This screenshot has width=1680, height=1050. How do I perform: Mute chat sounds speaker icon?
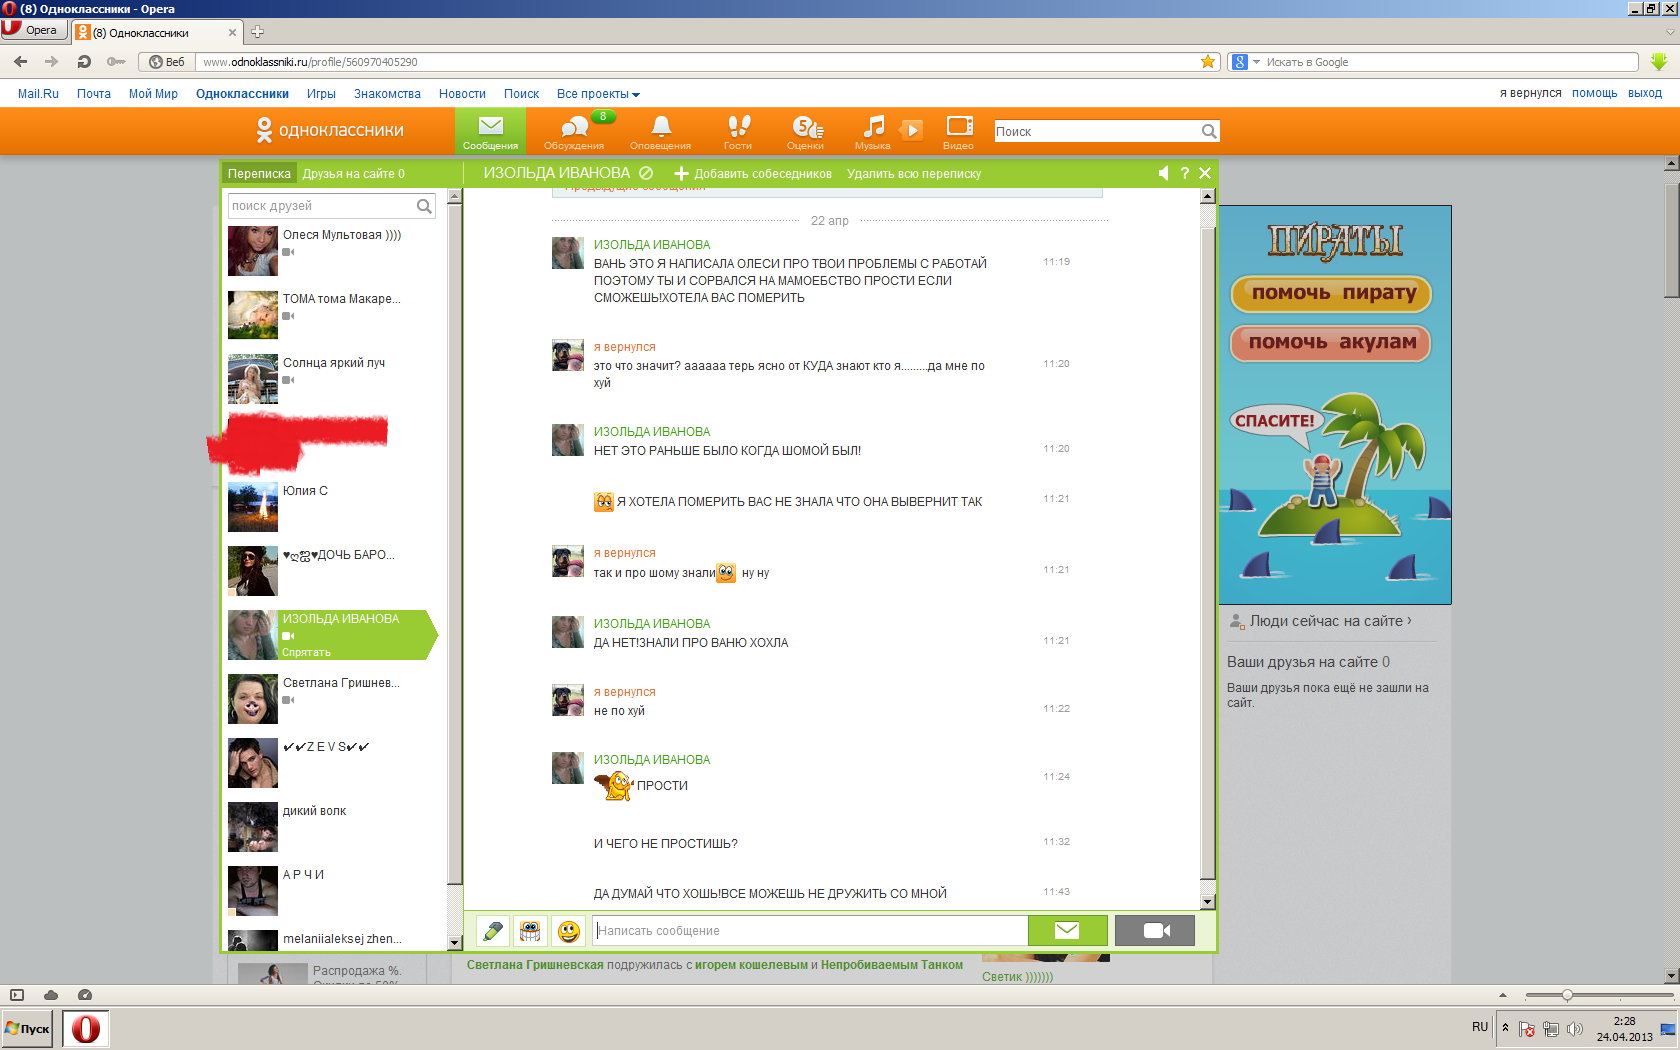pyautogui.click(x=1163, y=173)
